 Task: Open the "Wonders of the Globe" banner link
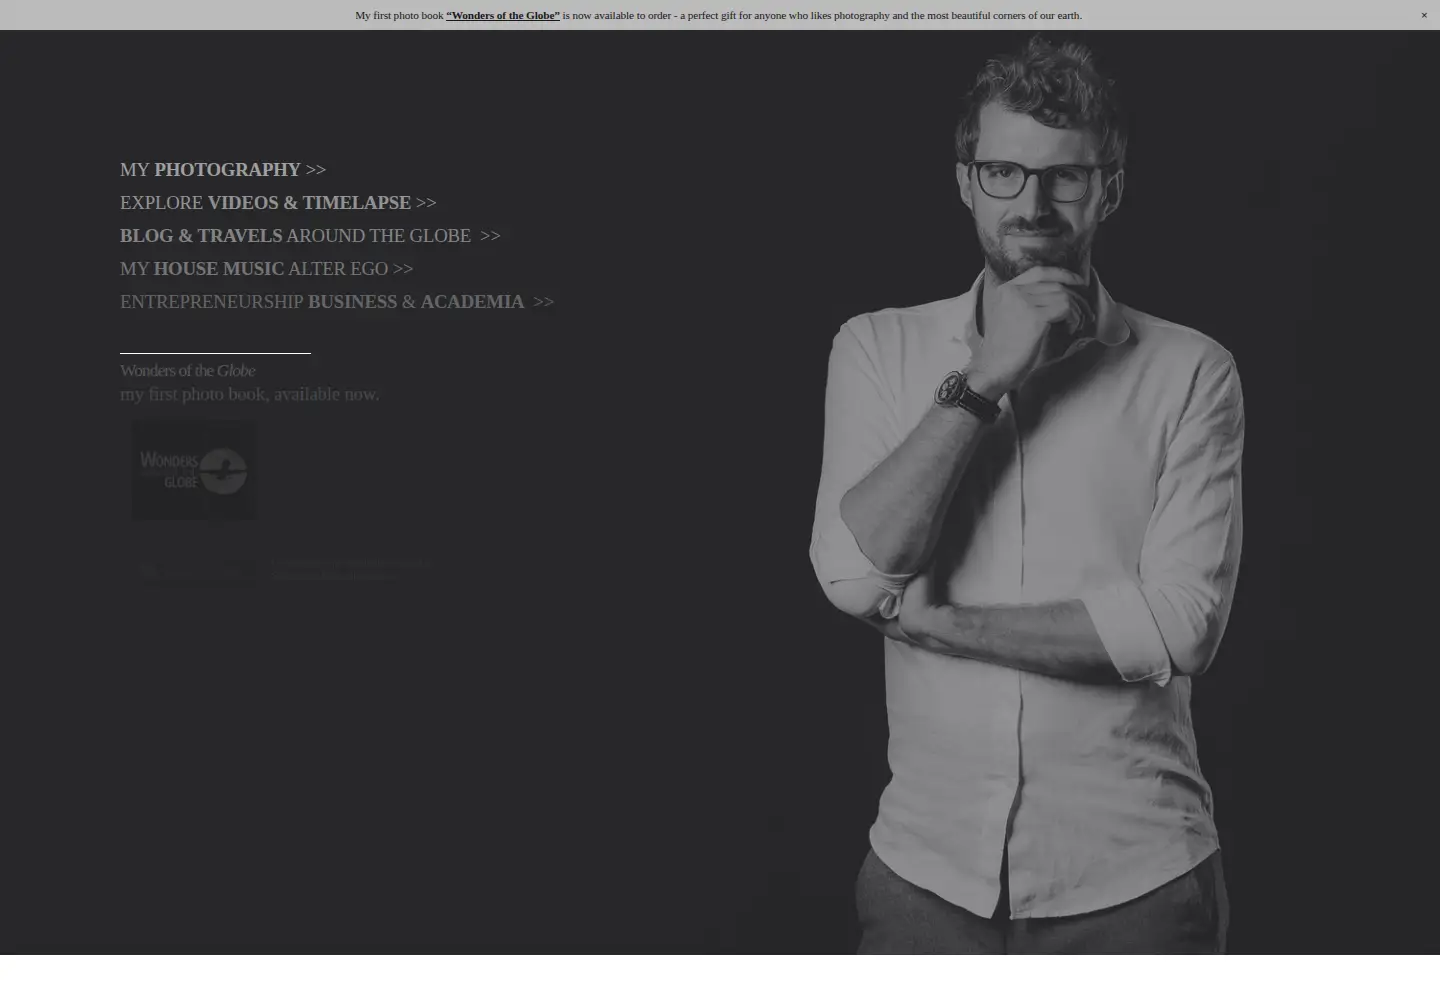point(503,15)
